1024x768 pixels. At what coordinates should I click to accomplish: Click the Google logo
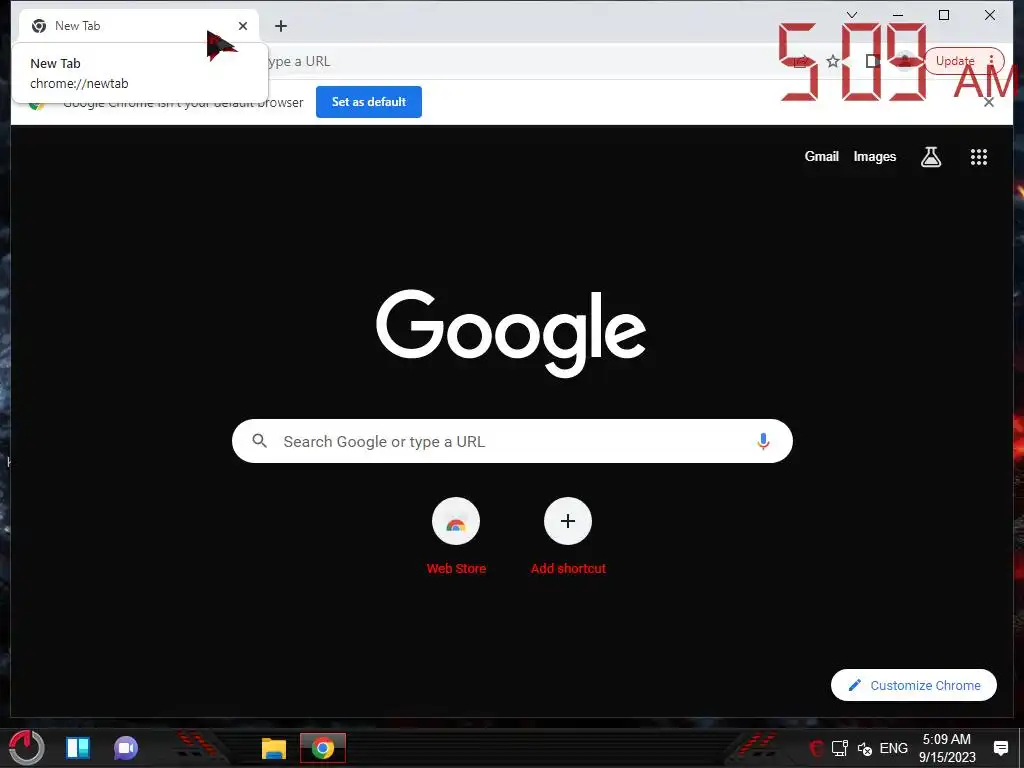tap(511, 333)
